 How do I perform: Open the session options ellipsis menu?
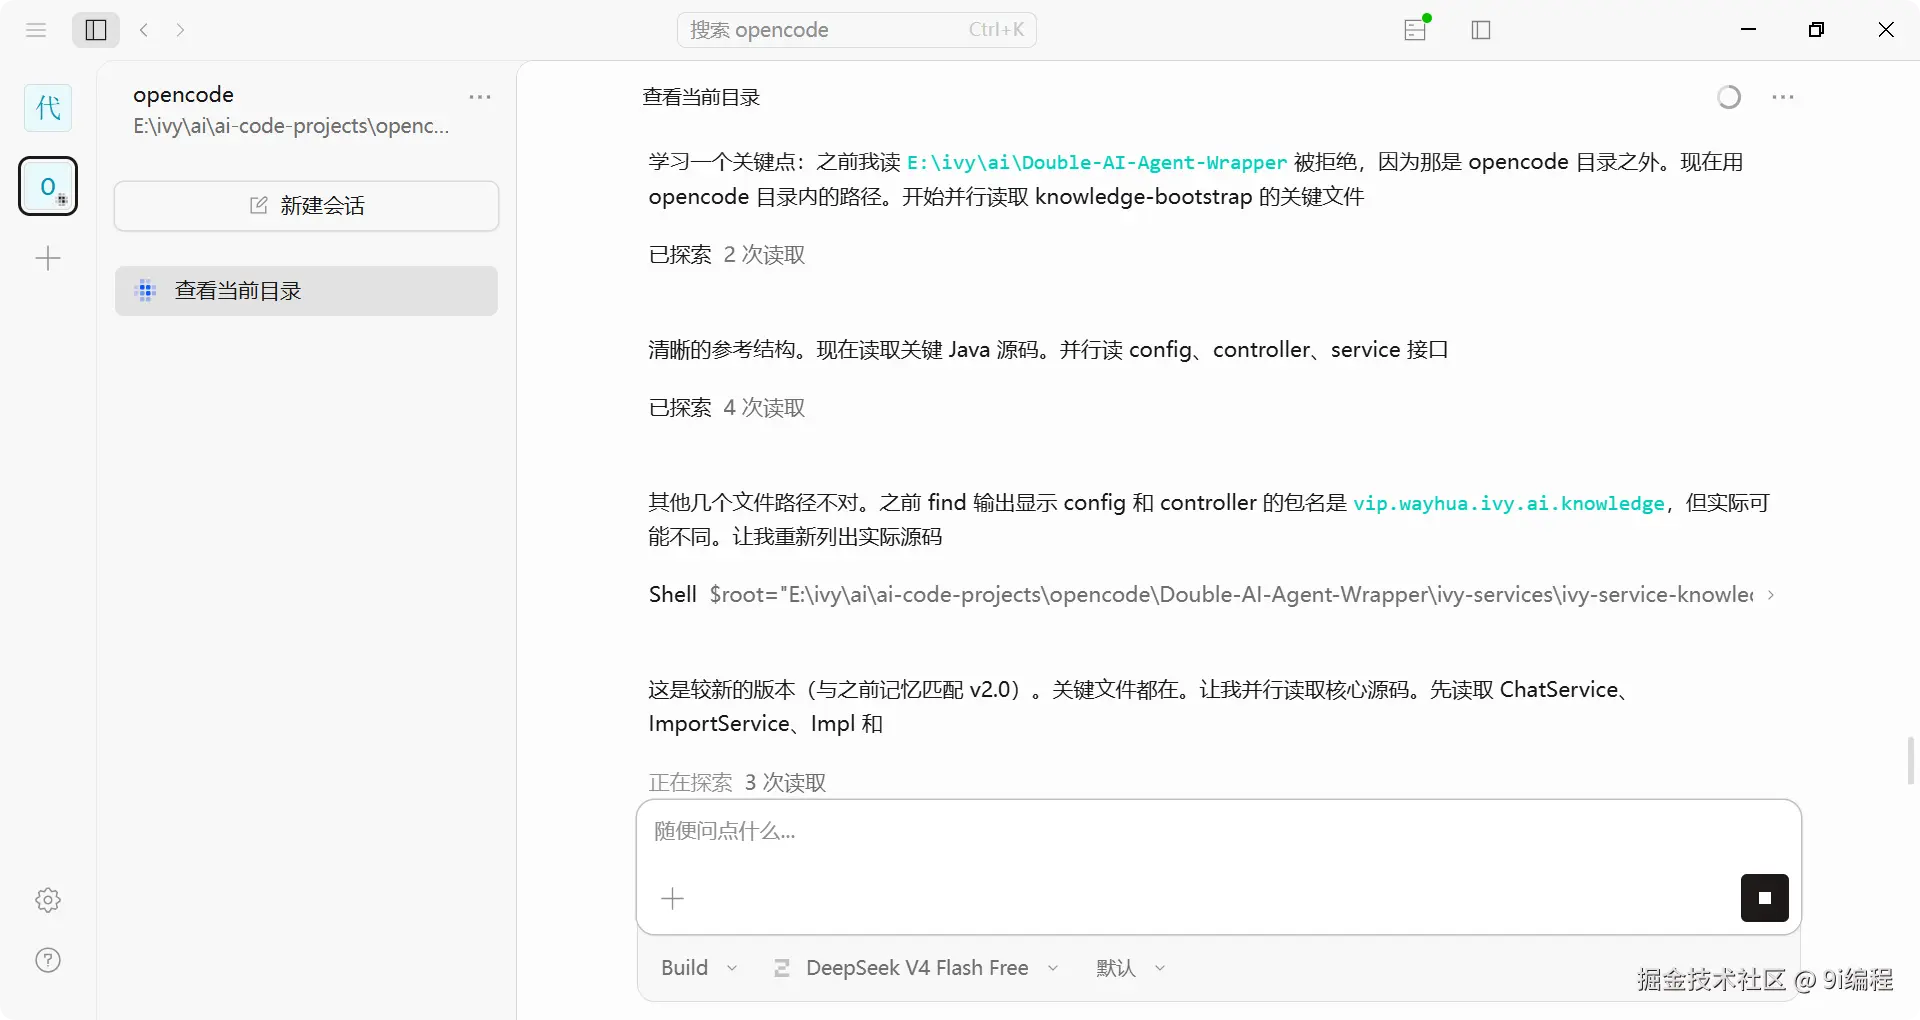(1783, 97)
